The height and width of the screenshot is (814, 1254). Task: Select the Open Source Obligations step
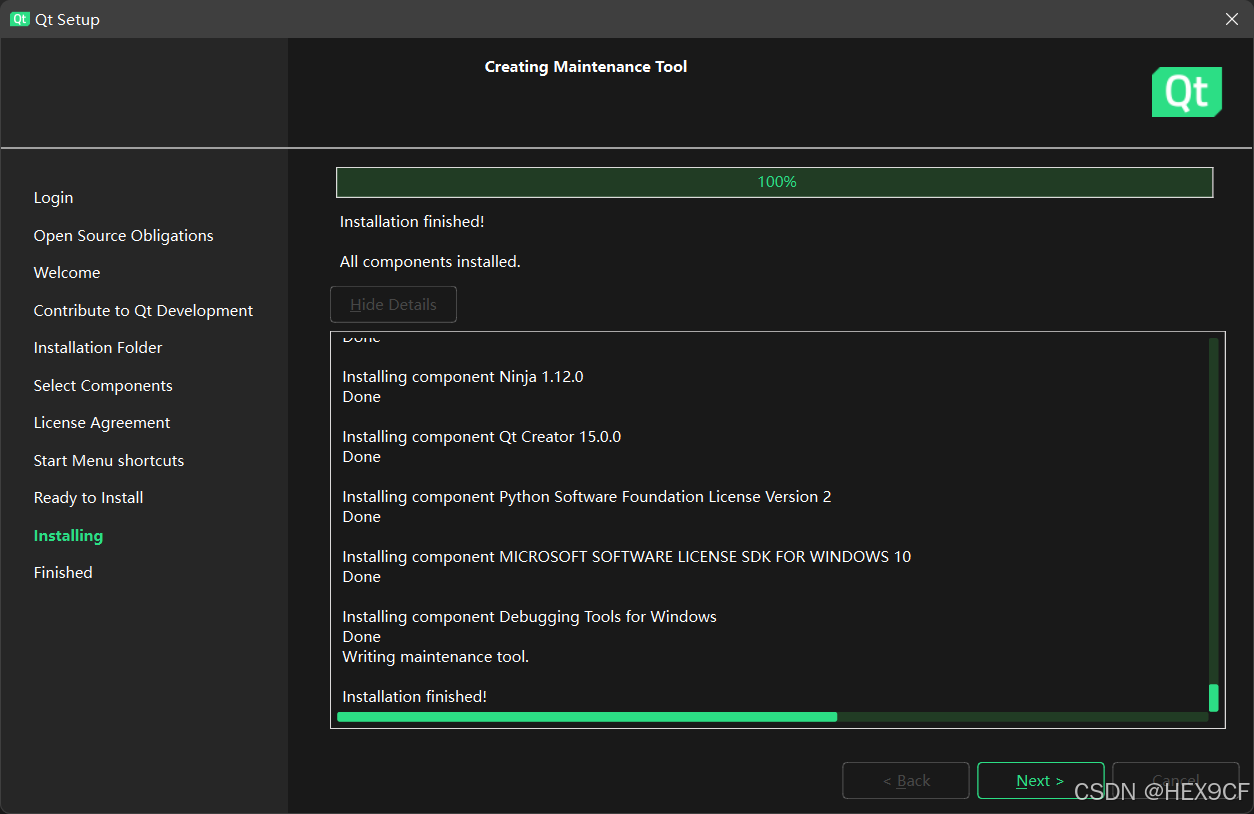(x=124, y=236)
